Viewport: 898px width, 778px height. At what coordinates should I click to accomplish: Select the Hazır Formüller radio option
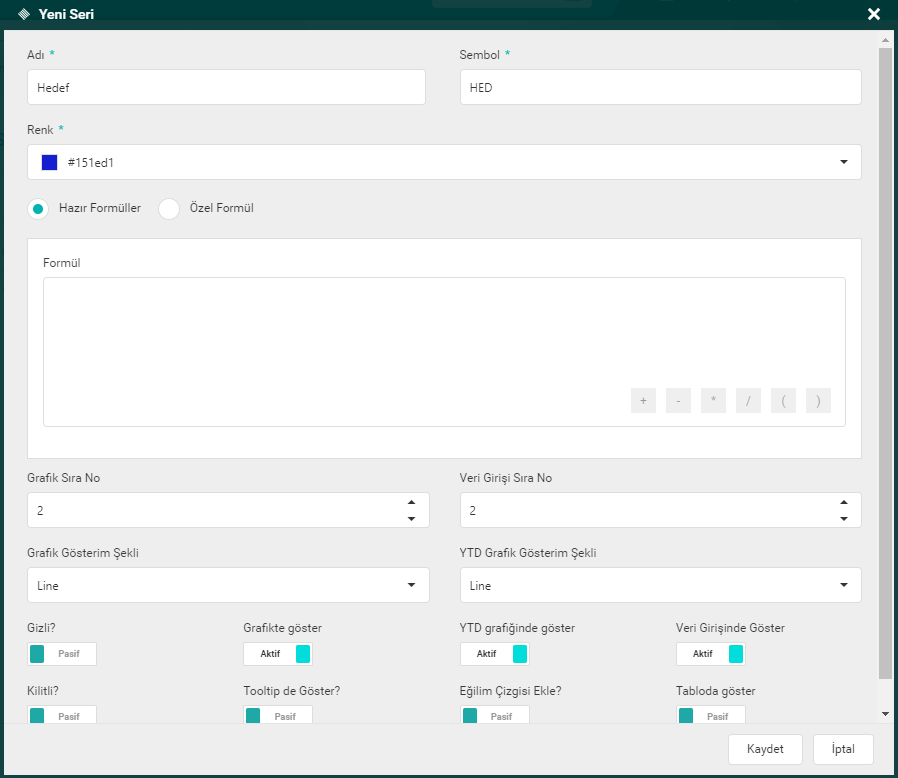38,209
